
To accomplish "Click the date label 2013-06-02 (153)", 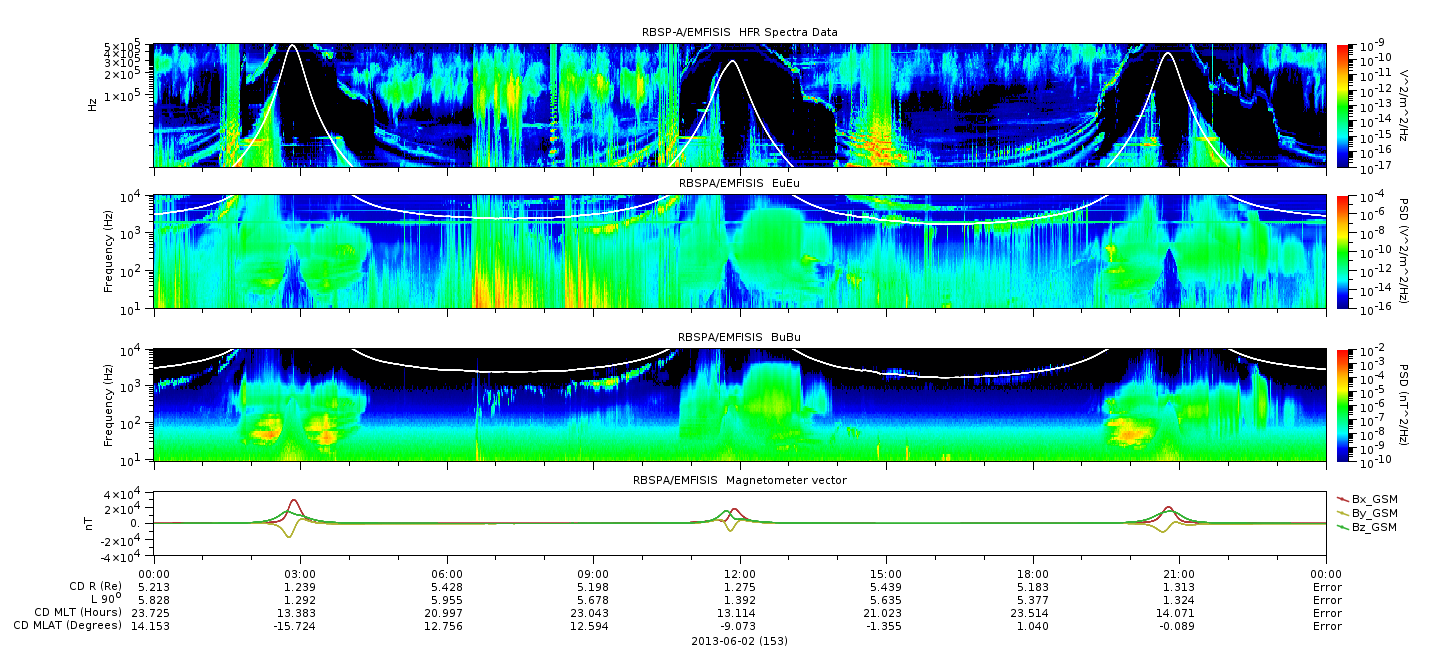I will point(739,640).
